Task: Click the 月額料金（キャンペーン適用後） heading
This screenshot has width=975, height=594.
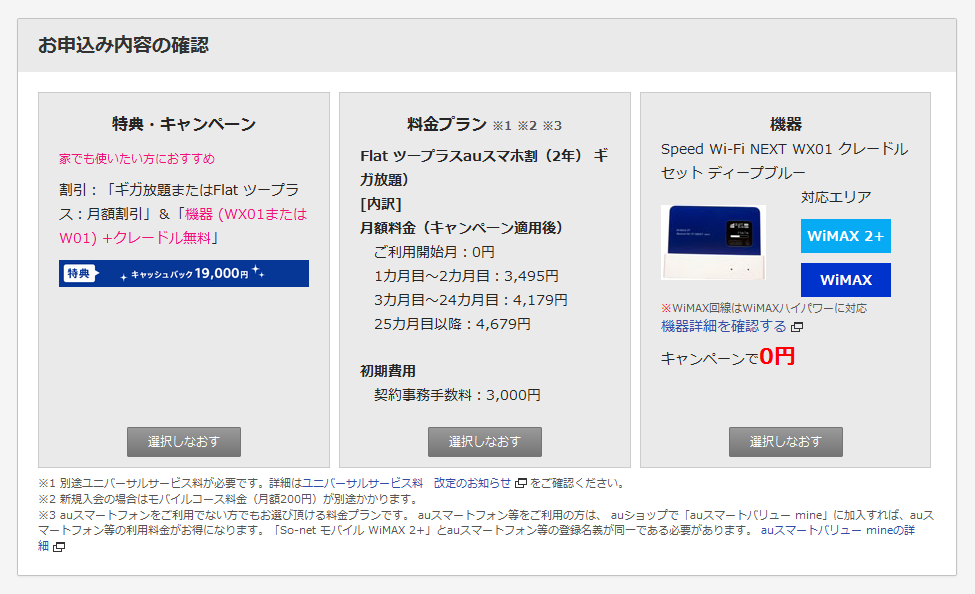Action: coord(461,228)
